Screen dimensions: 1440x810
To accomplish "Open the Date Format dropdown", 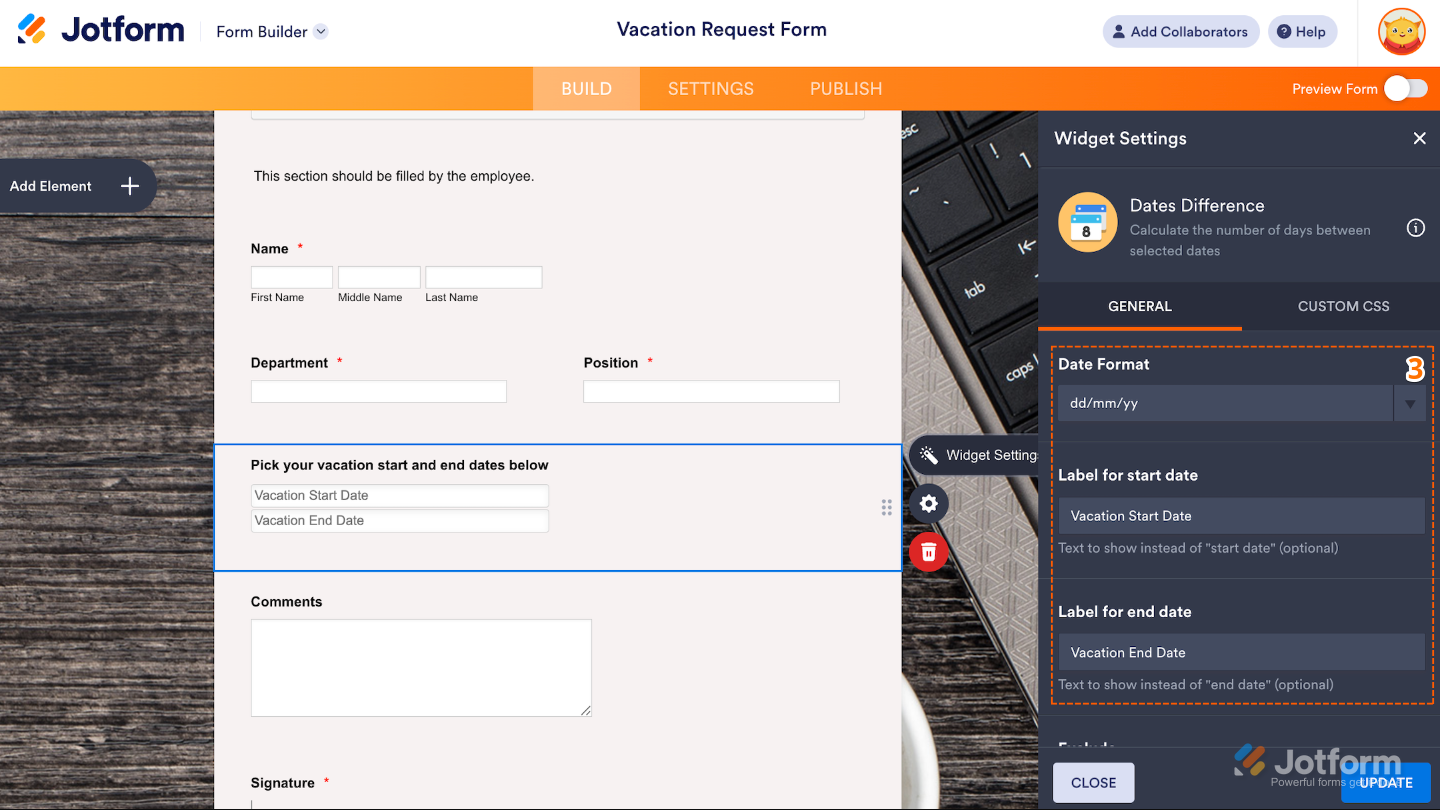I will click(1241, 403).
